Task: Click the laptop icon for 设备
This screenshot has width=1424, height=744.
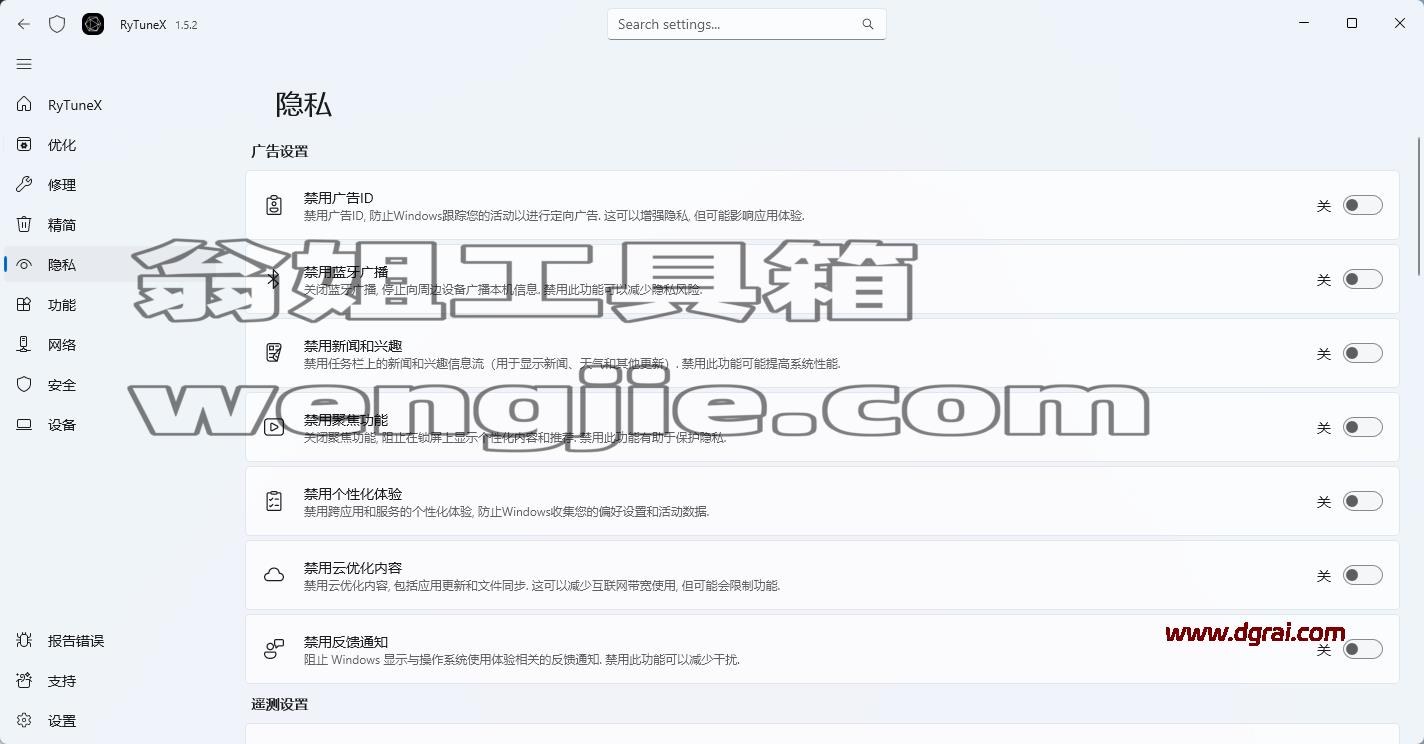Action: 24,425
